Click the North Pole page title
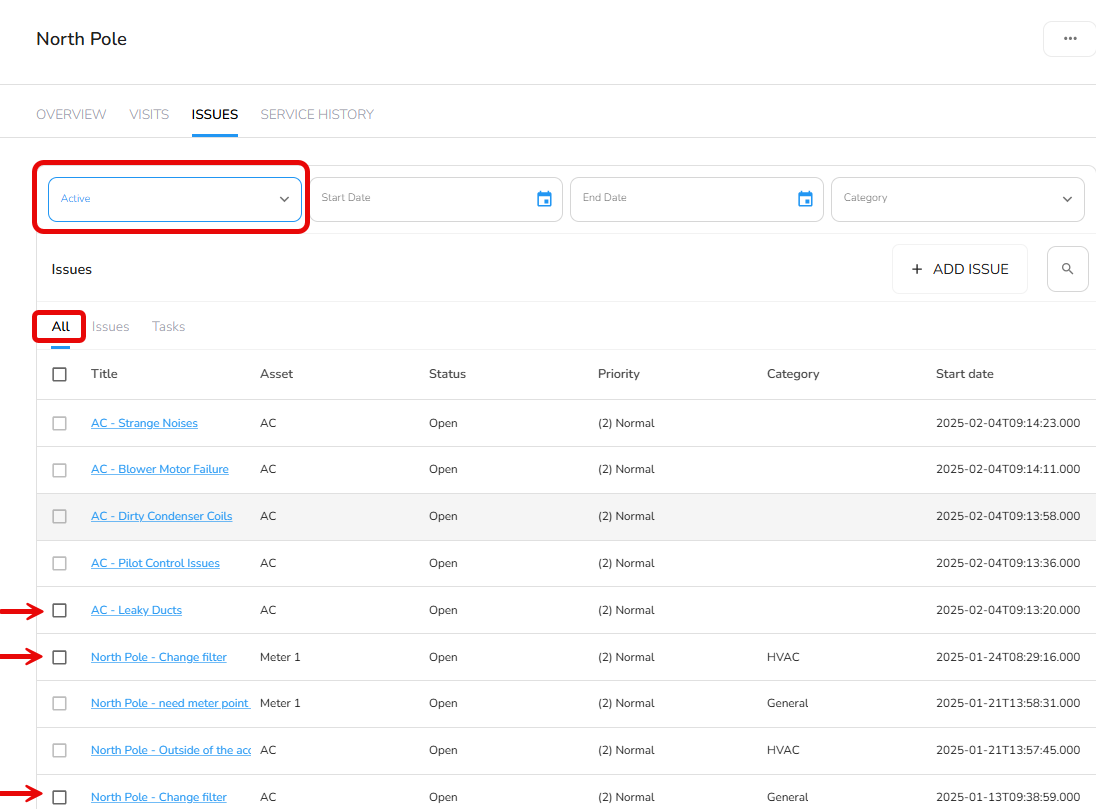This screenshot has width=1096, height=809. [81, 38]
